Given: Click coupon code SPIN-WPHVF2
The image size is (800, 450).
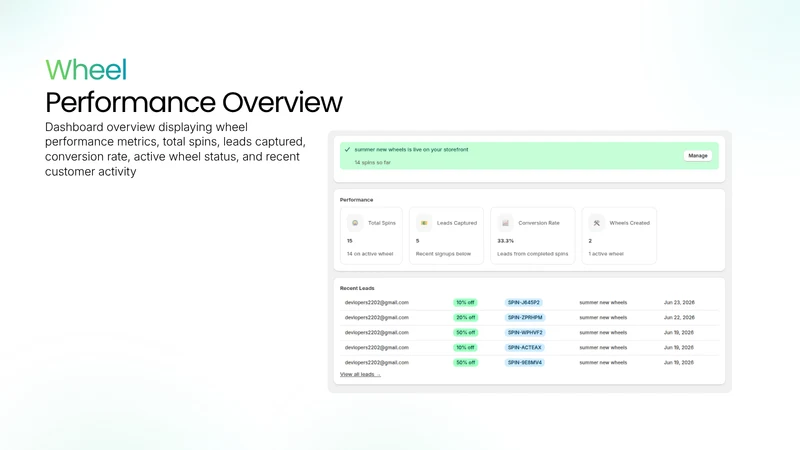Looking at the screenshot, I should [525, 333].
